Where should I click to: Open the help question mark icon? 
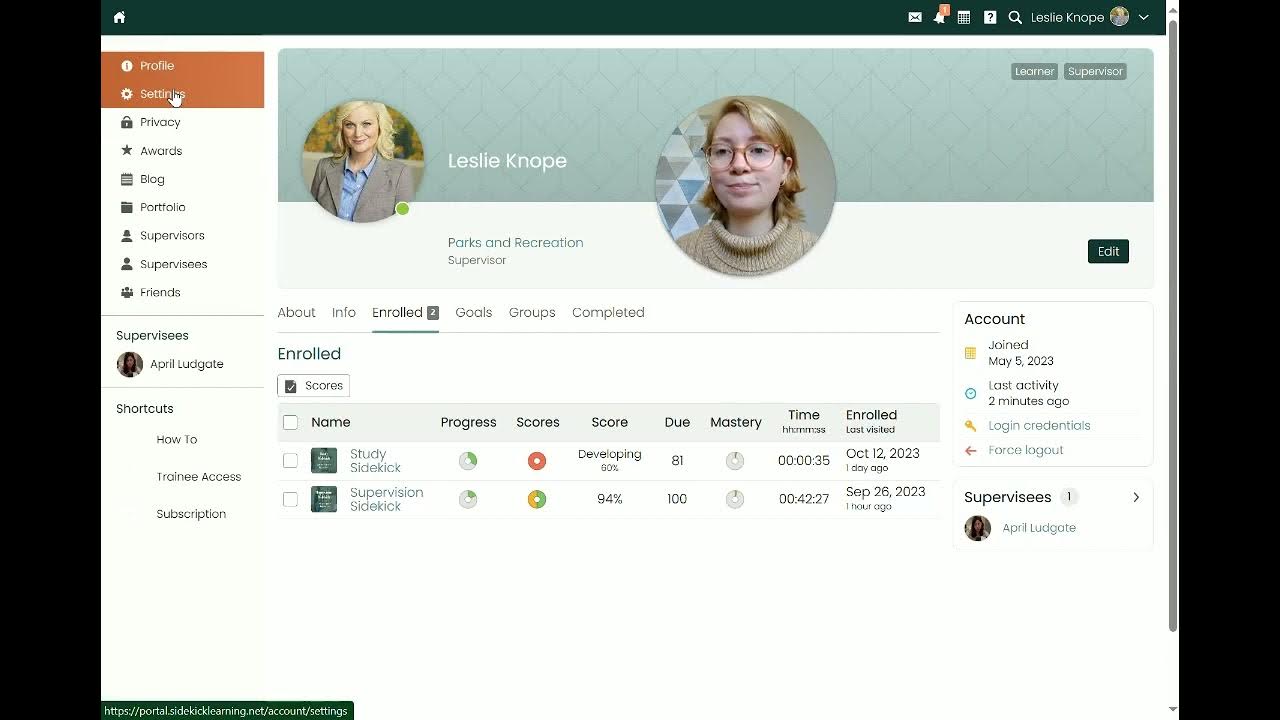(990, 17)
